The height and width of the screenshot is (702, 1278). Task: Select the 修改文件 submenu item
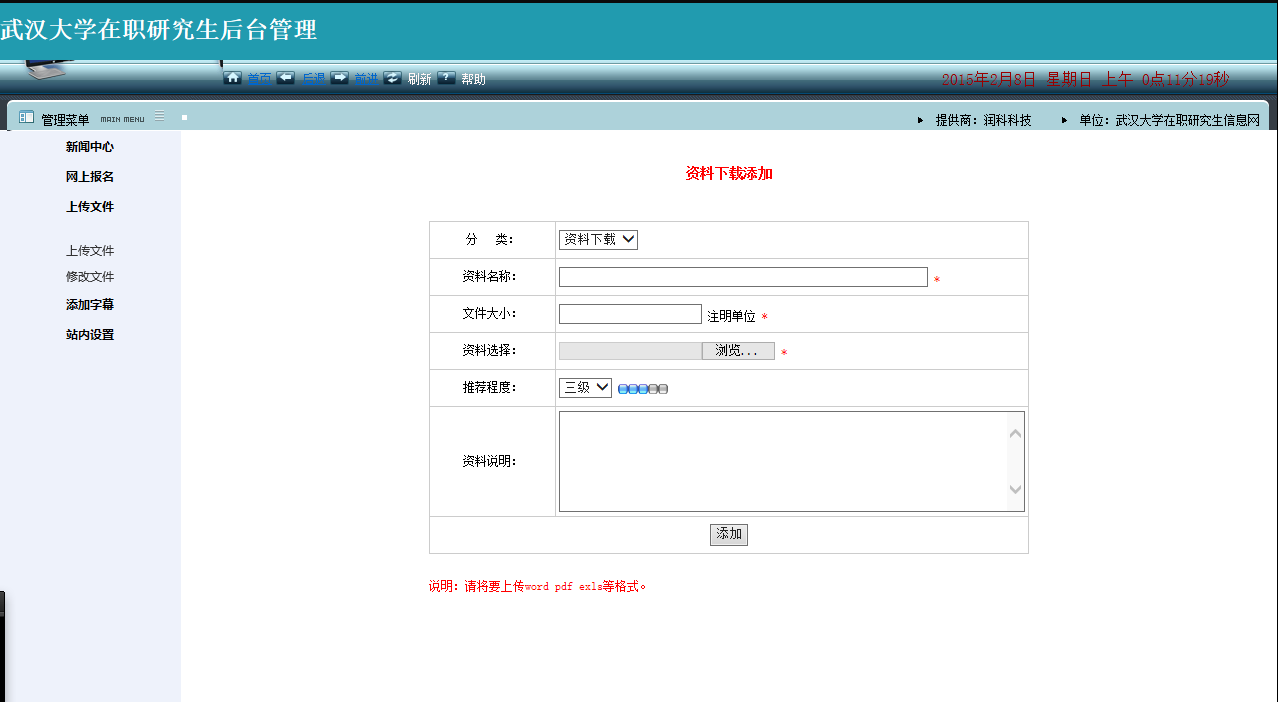click(x=90, y=277)
